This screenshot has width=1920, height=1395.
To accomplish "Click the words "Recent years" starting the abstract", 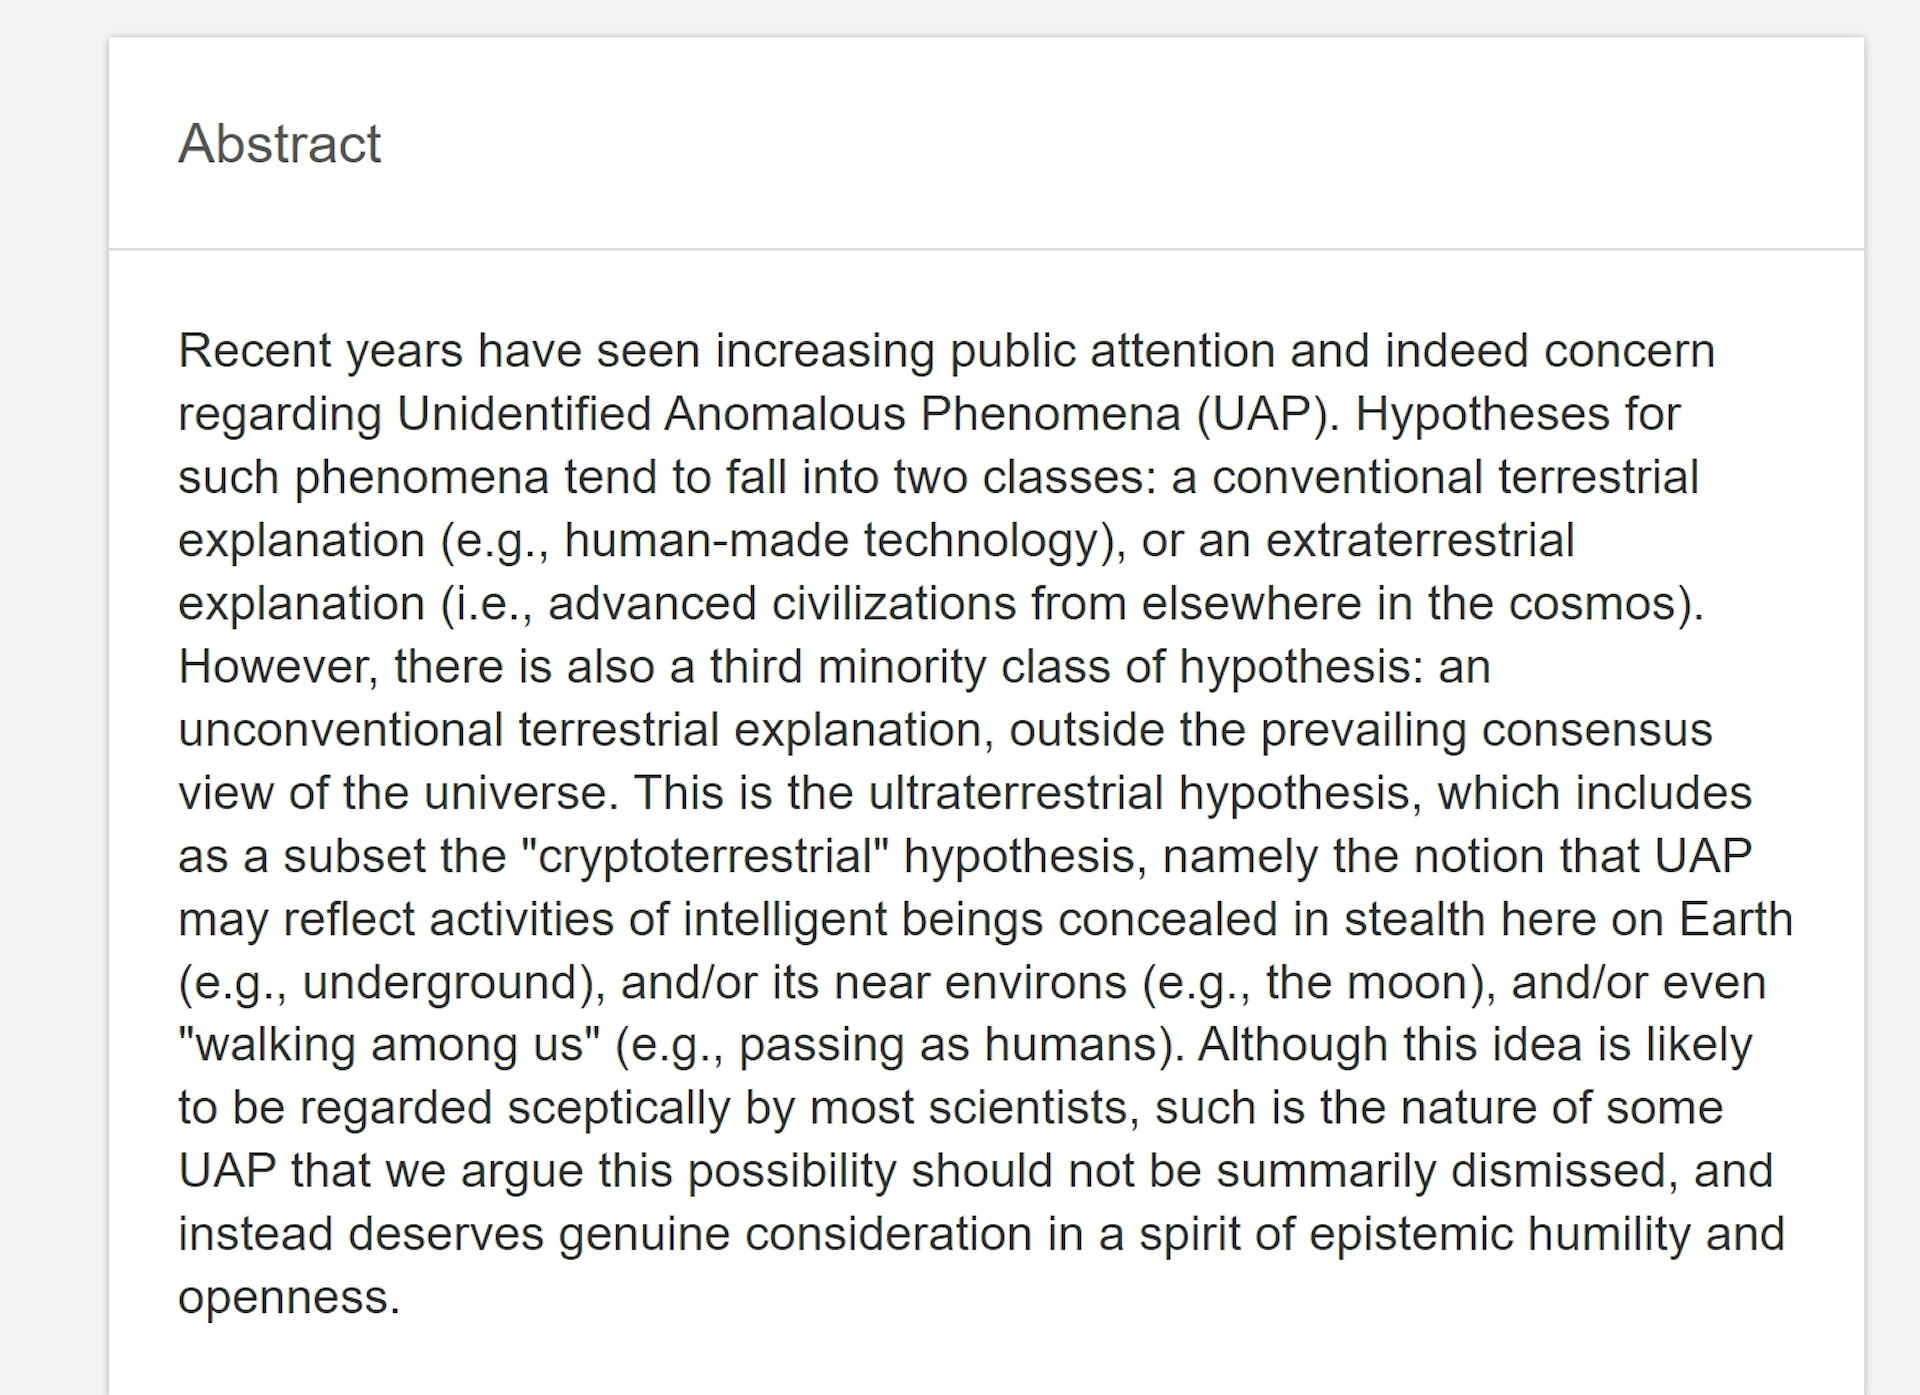I will pos(320,351).
